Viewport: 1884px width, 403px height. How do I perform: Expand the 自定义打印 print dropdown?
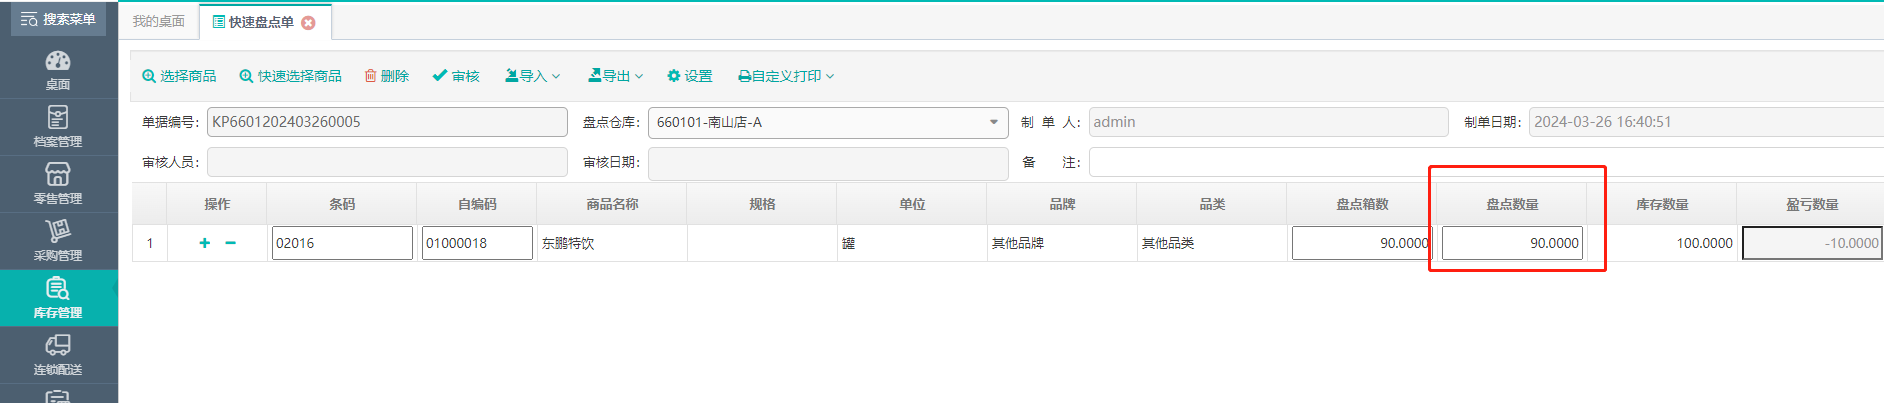click(x=786, y=76)
